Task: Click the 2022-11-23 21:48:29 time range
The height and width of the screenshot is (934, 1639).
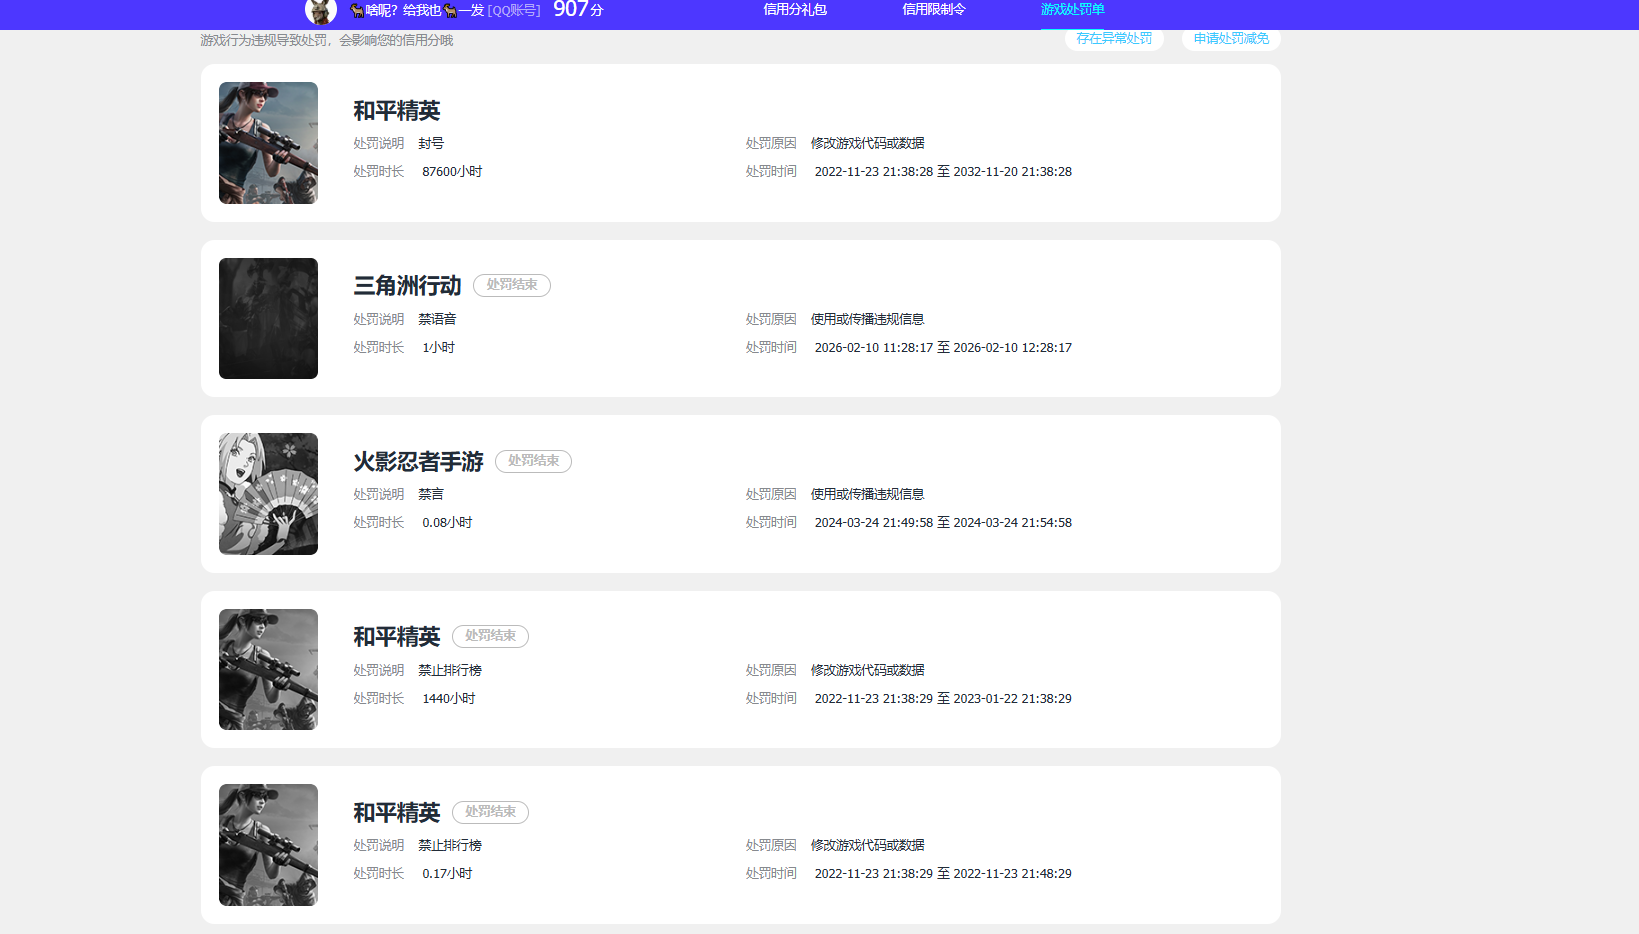Action: 943,874
